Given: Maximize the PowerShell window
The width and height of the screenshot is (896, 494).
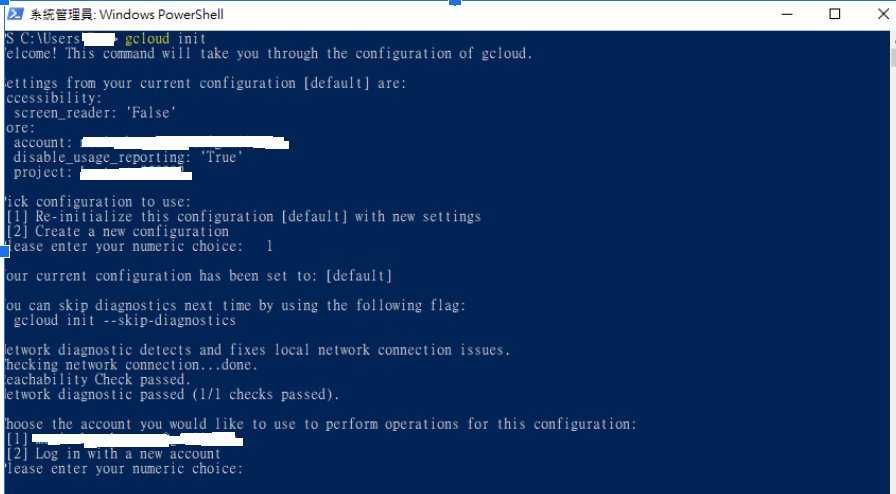Looking at the screenshot, I should pyautogui.click(x=834, y=14).
